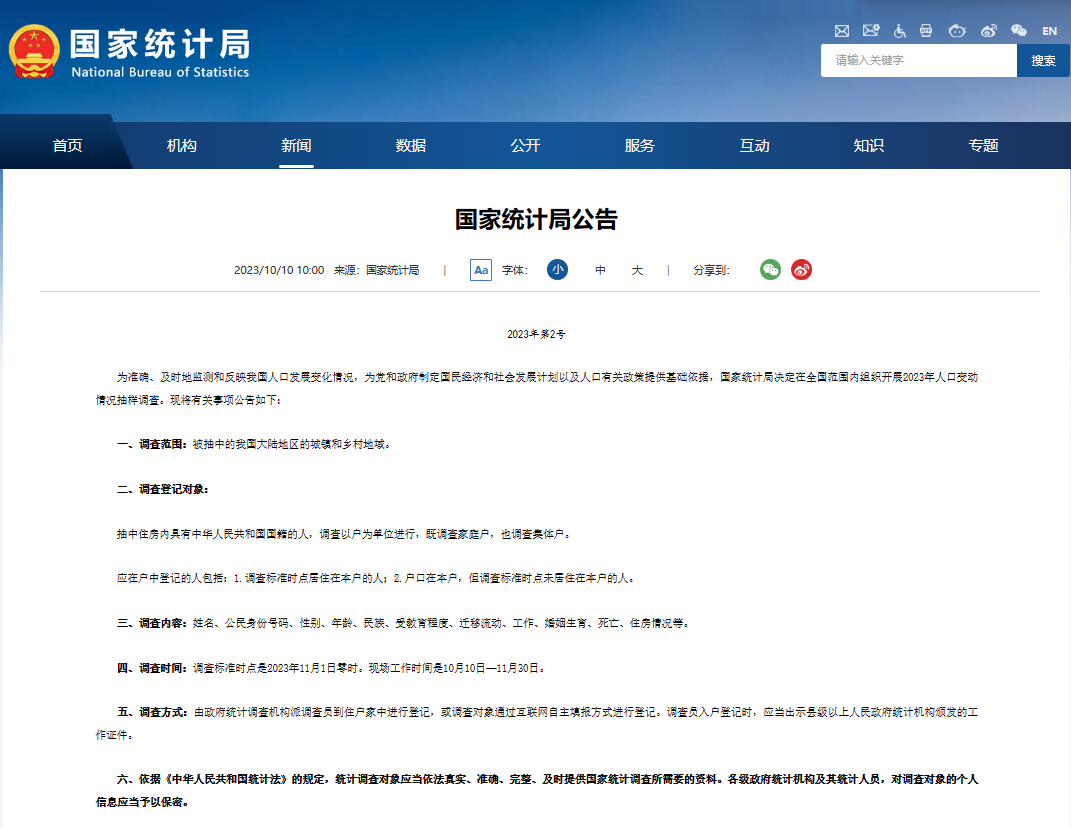The width and height of the screenshot is (1071, 828).
Task: Click the Aa font icon
Action: click(481, 270)
